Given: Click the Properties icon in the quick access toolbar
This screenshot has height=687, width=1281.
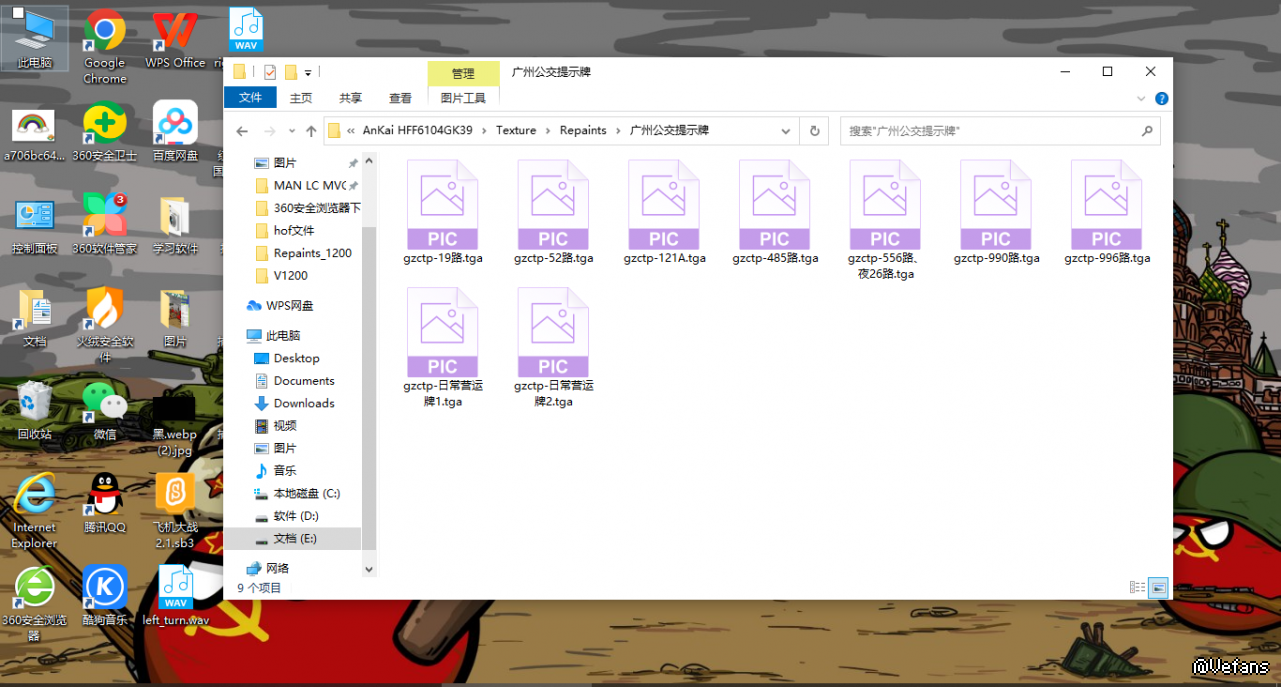Looking at the screenshot, I should 270,72.
